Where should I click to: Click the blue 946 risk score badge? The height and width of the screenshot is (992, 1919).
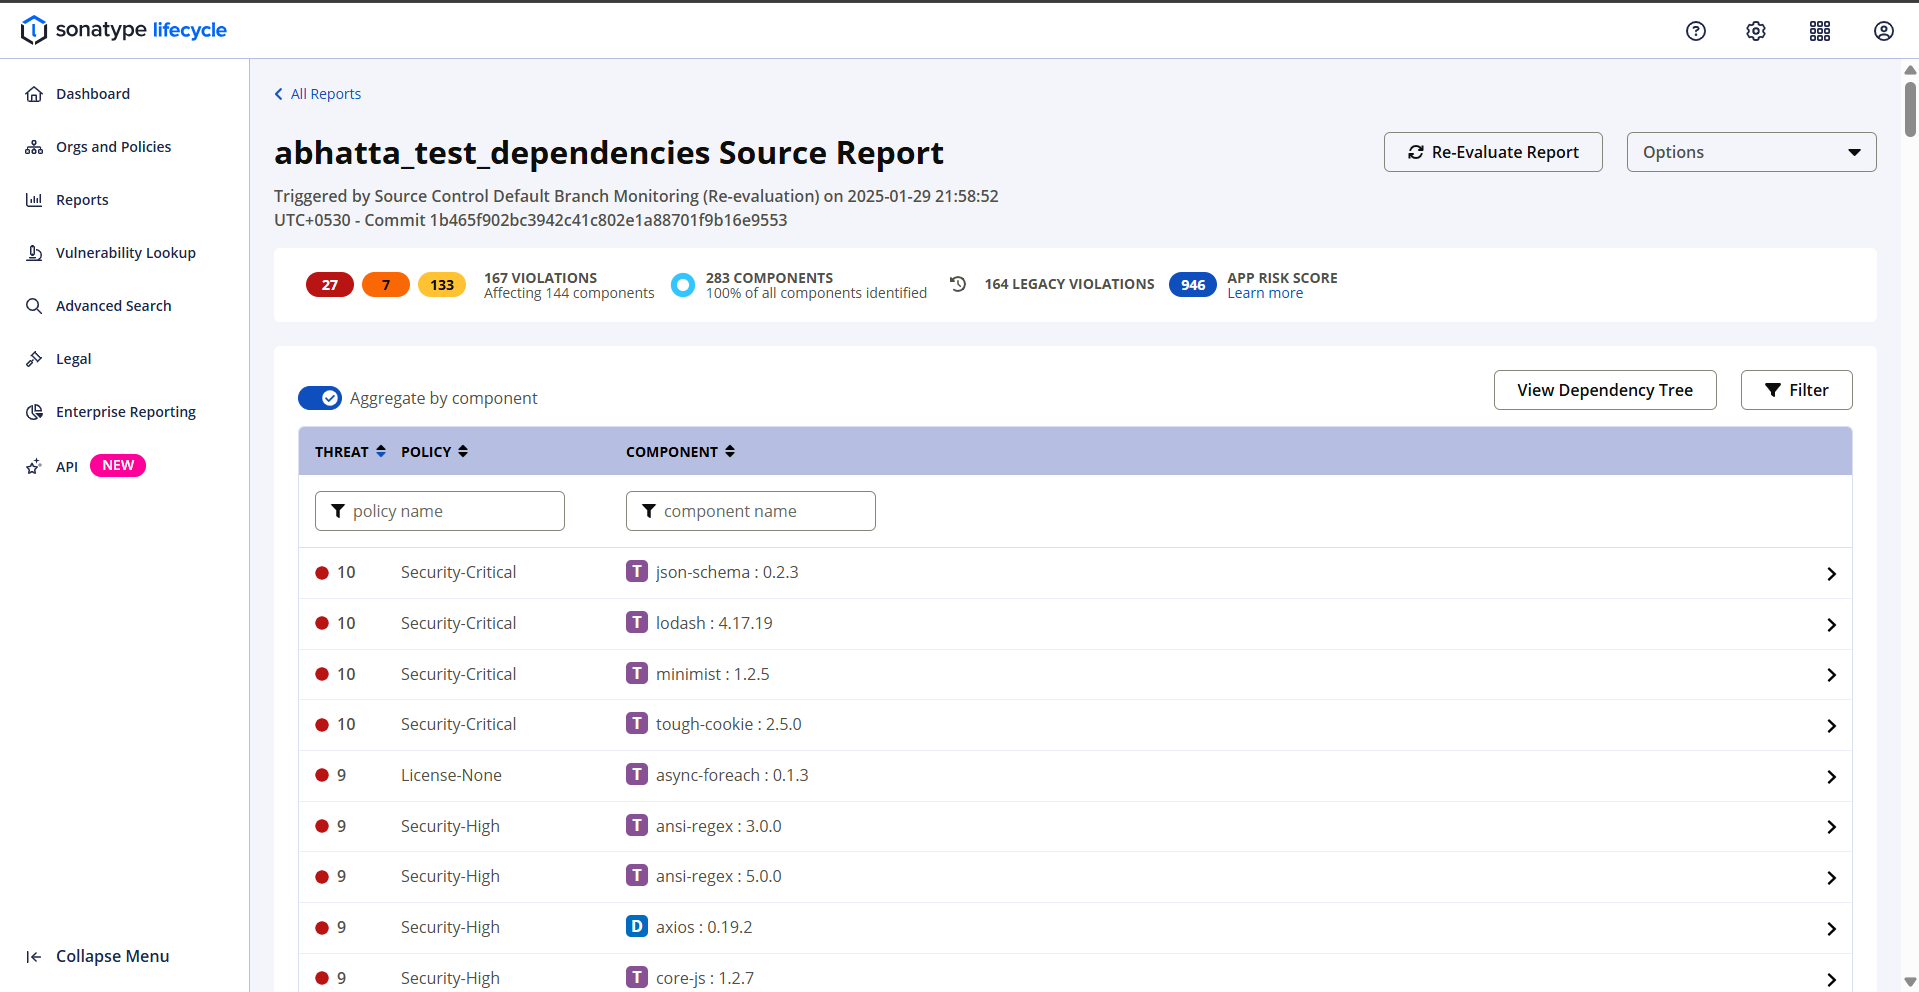point(1193,285)
